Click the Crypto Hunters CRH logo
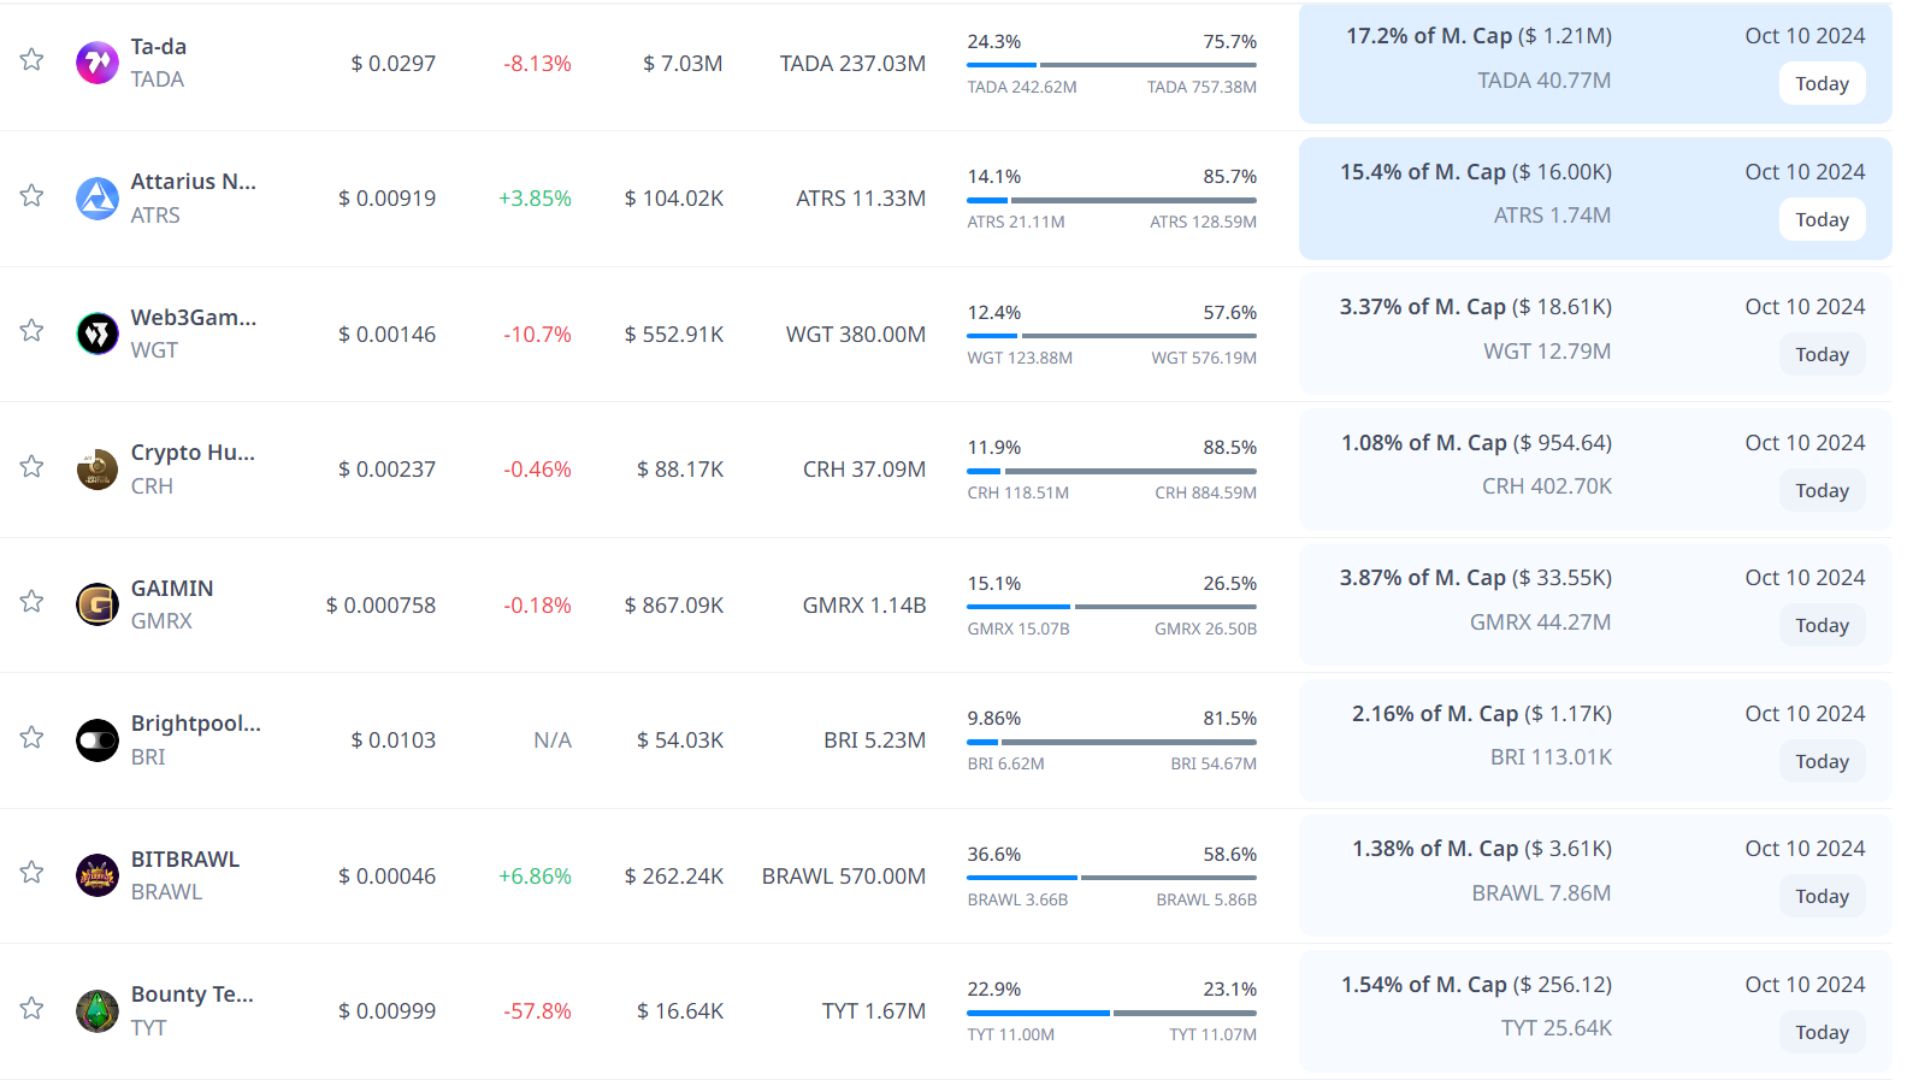The width and height of the screenshot is (1920, 1080). [x=97, y=469]
